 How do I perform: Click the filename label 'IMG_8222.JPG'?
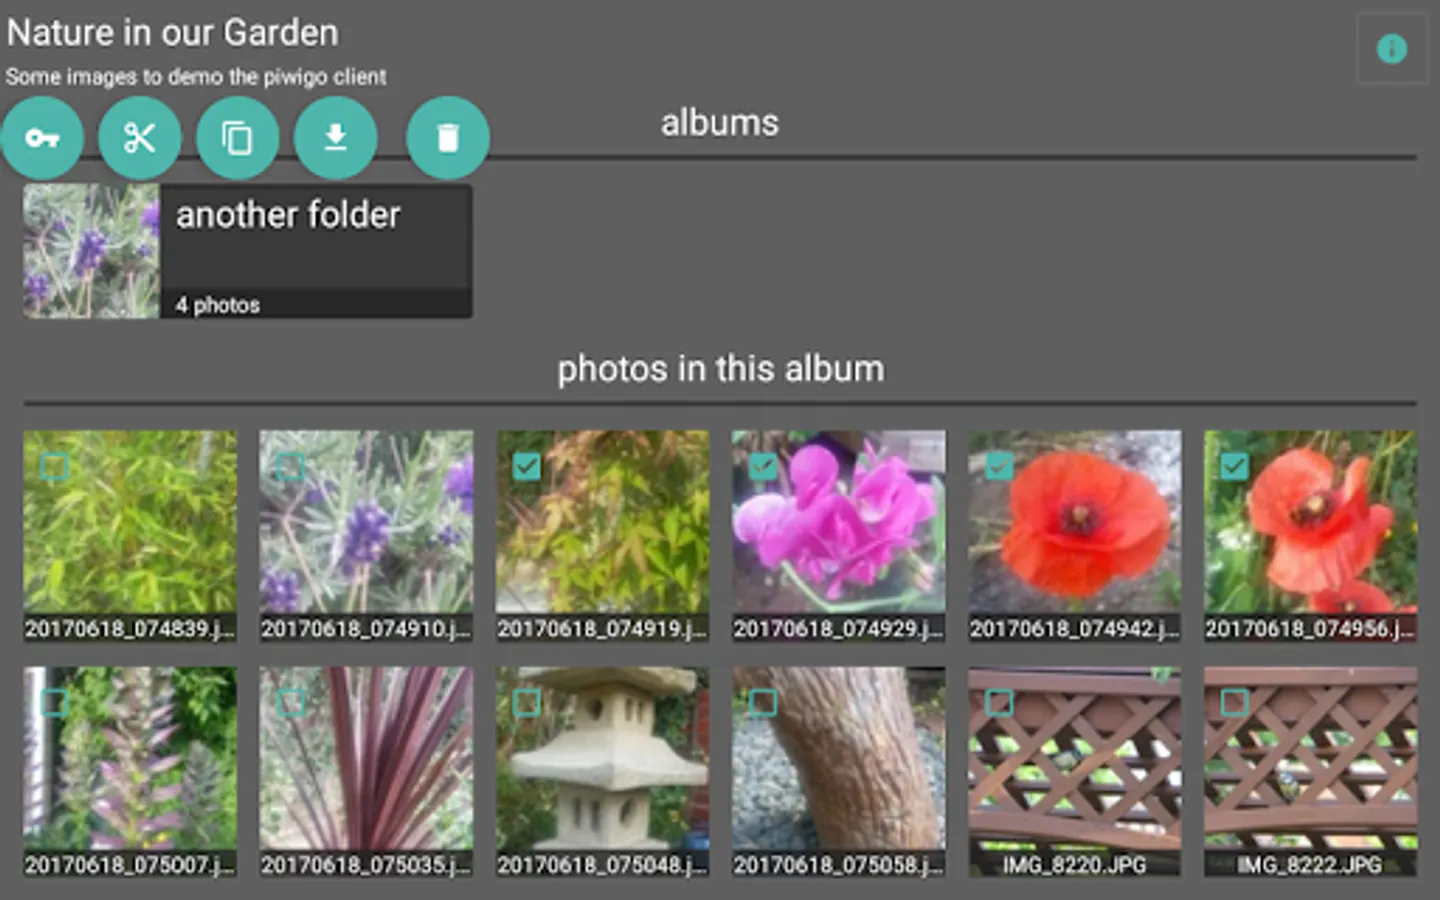click(1310, 865)
